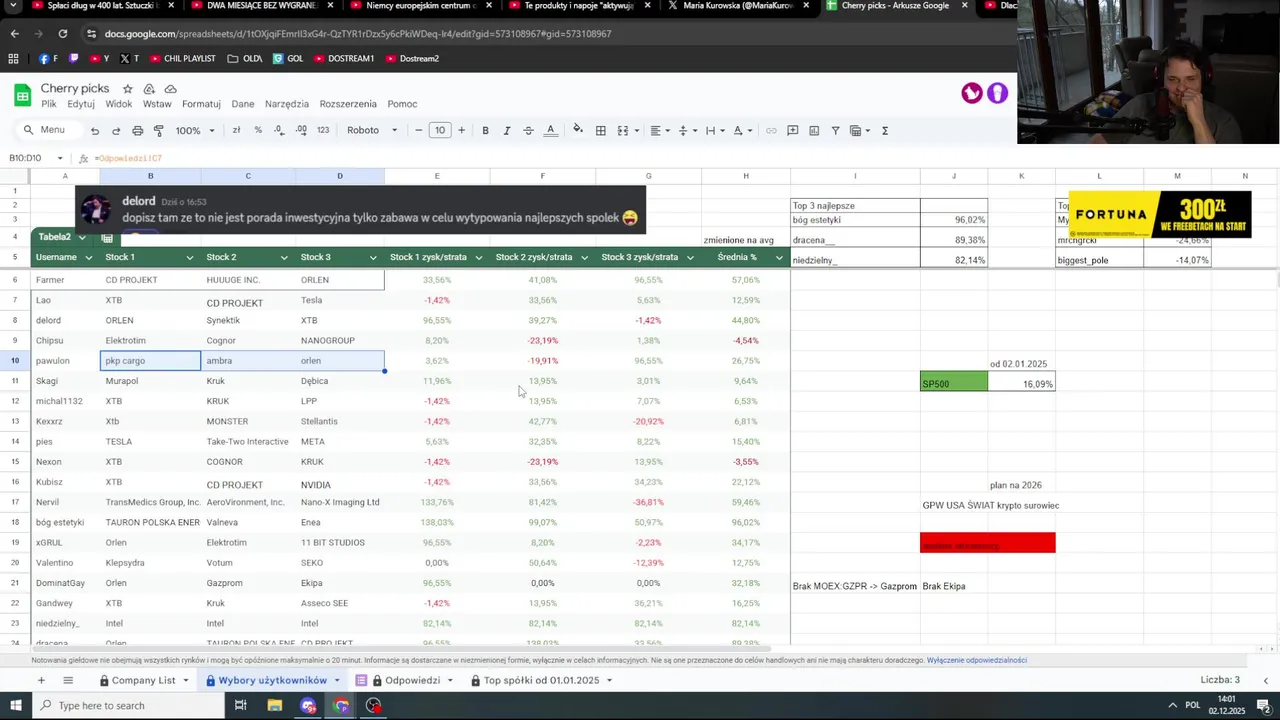Apply currency format with zł button
Viewport: 1280px width, 720px height.
236,131
